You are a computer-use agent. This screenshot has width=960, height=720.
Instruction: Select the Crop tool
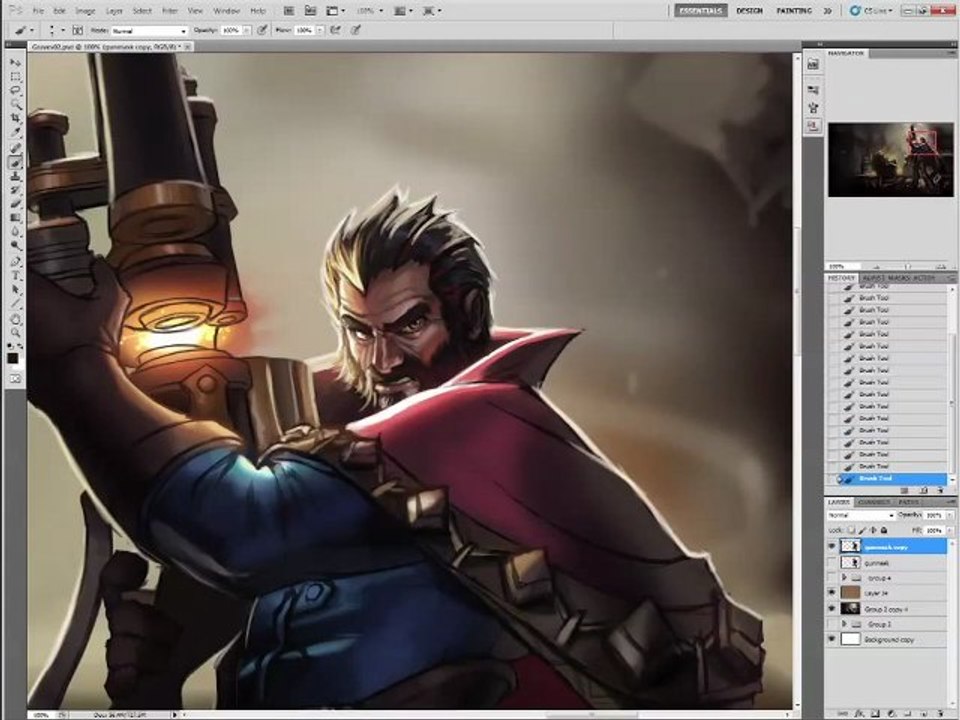[x=15, y=118]
